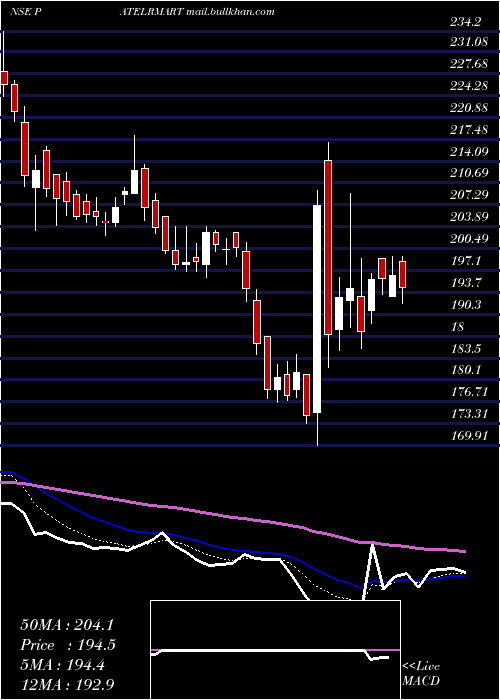This screenshot has width=500, height=700.
Task: Click the 180.1 axis label
Action: point(465,370)
